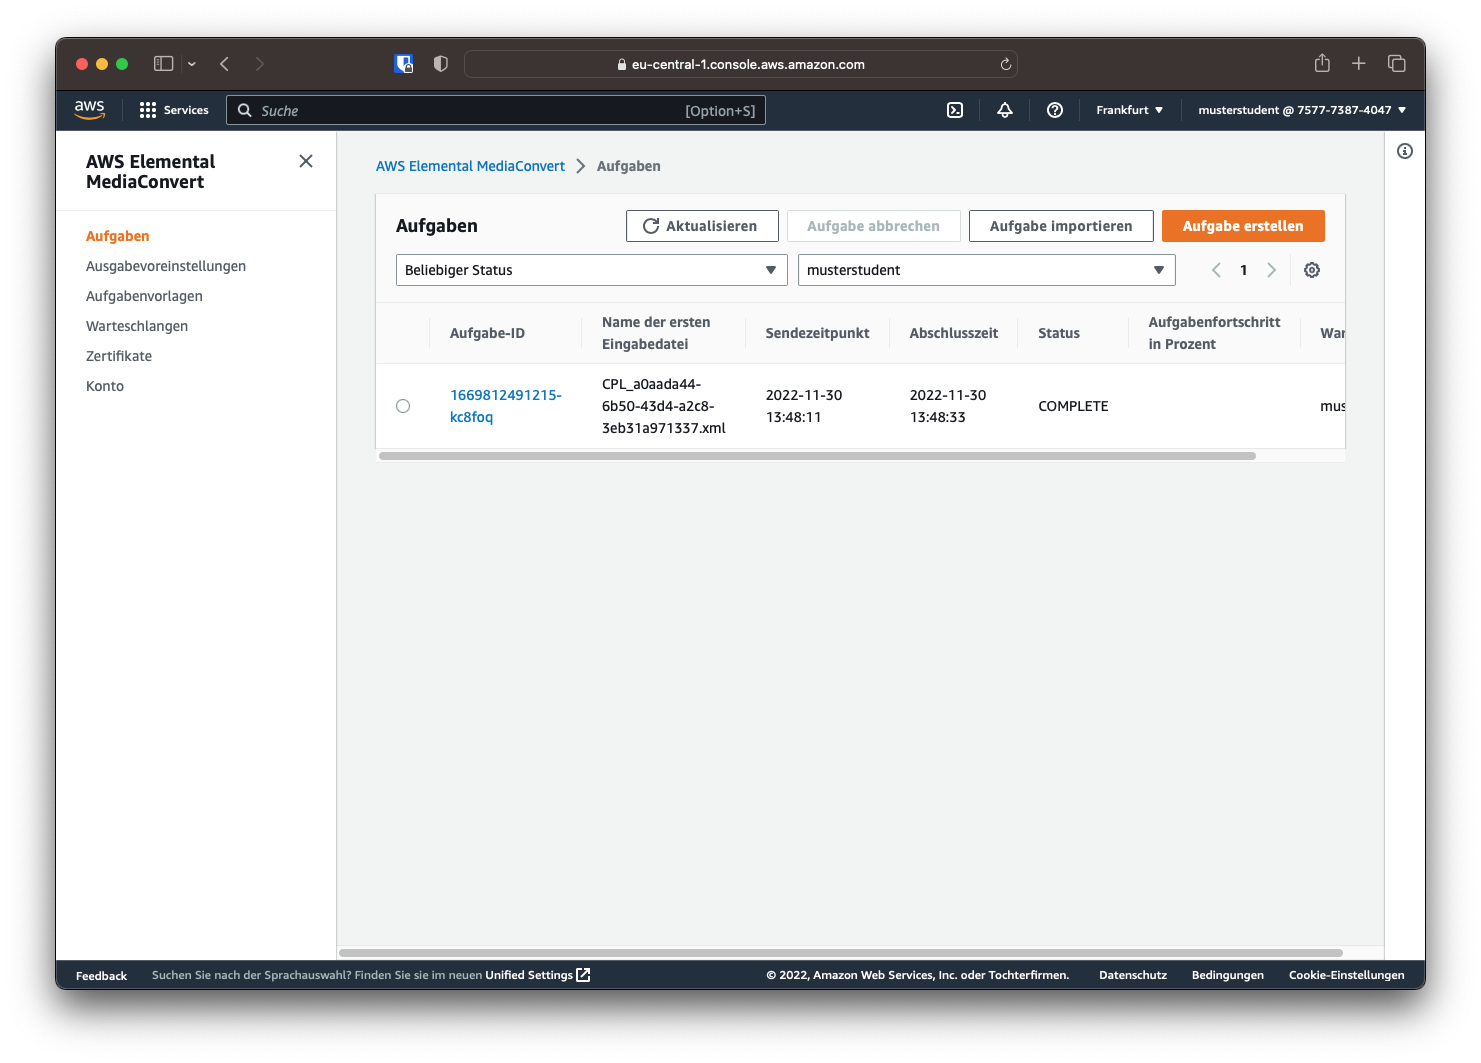Open table settings gear icon
The width and height of the screenshot is (1481, 1063).
pyautogui.click(x=1312, y=270)
